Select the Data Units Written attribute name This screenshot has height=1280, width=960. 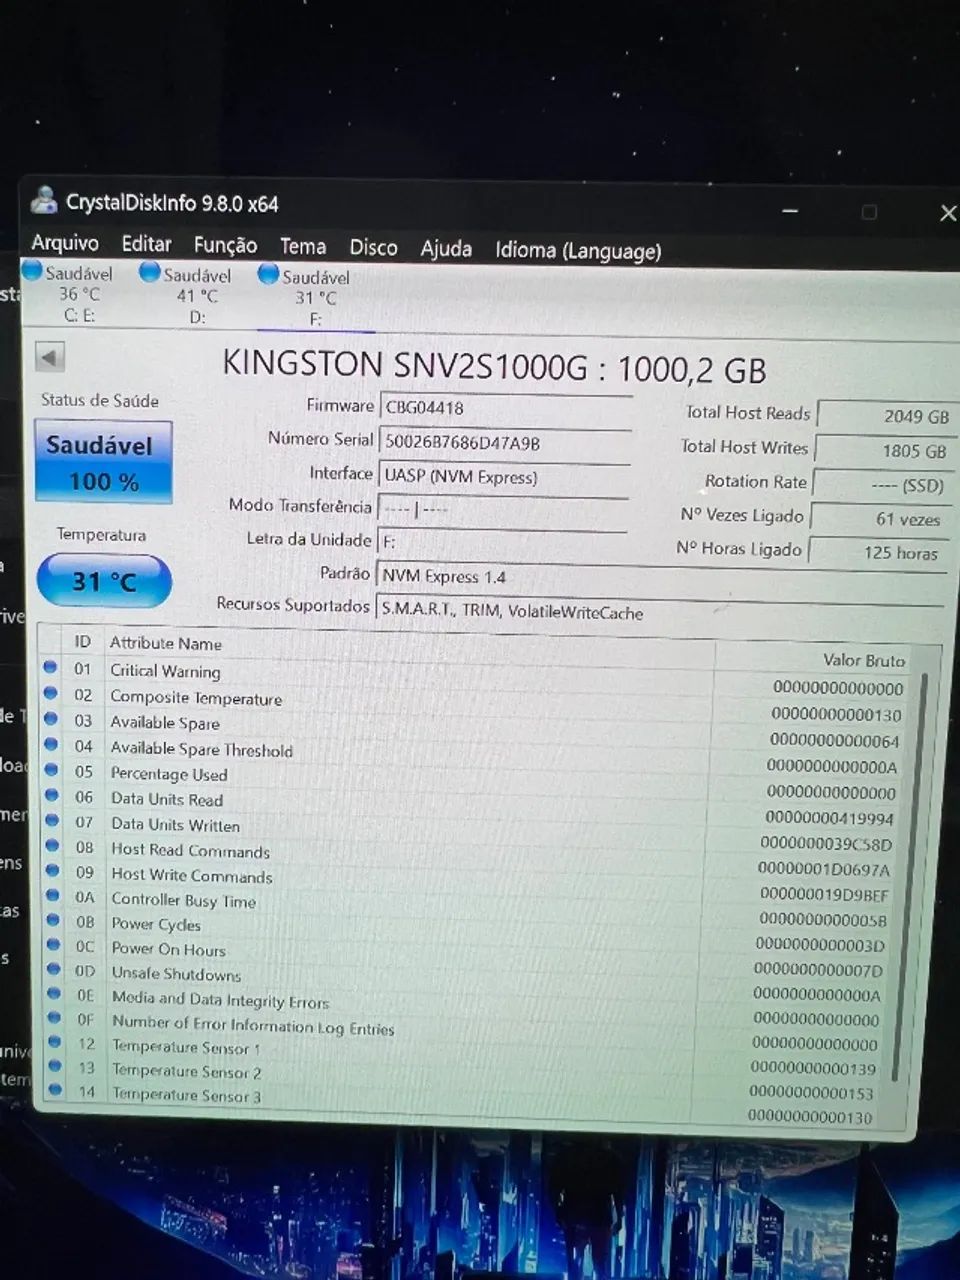point(176,825)
